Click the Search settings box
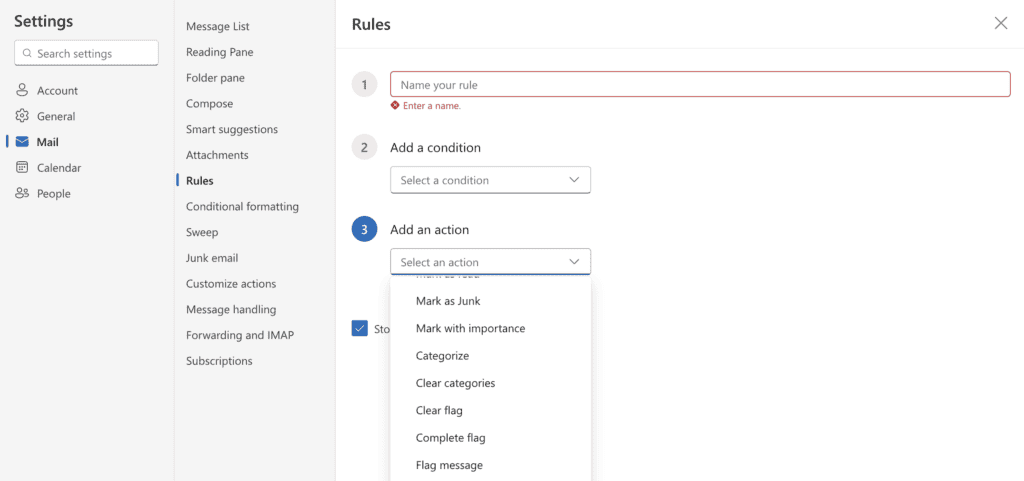The image size is (1024, 481). pos(86,54)
